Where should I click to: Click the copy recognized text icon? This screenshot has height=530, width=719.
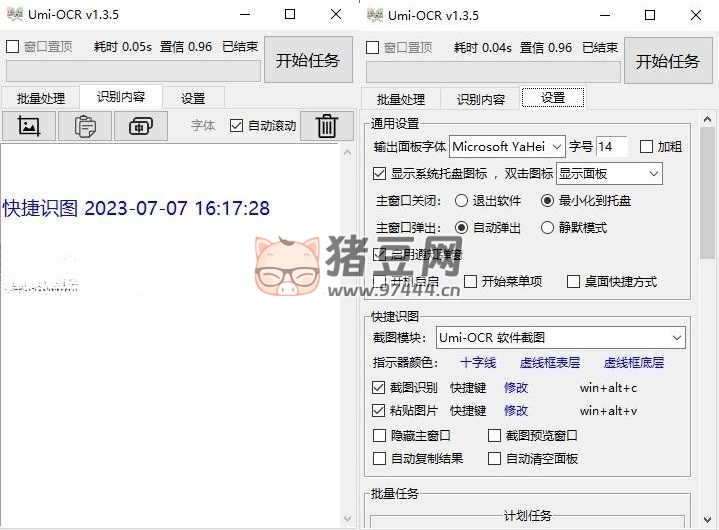[141, 126]
